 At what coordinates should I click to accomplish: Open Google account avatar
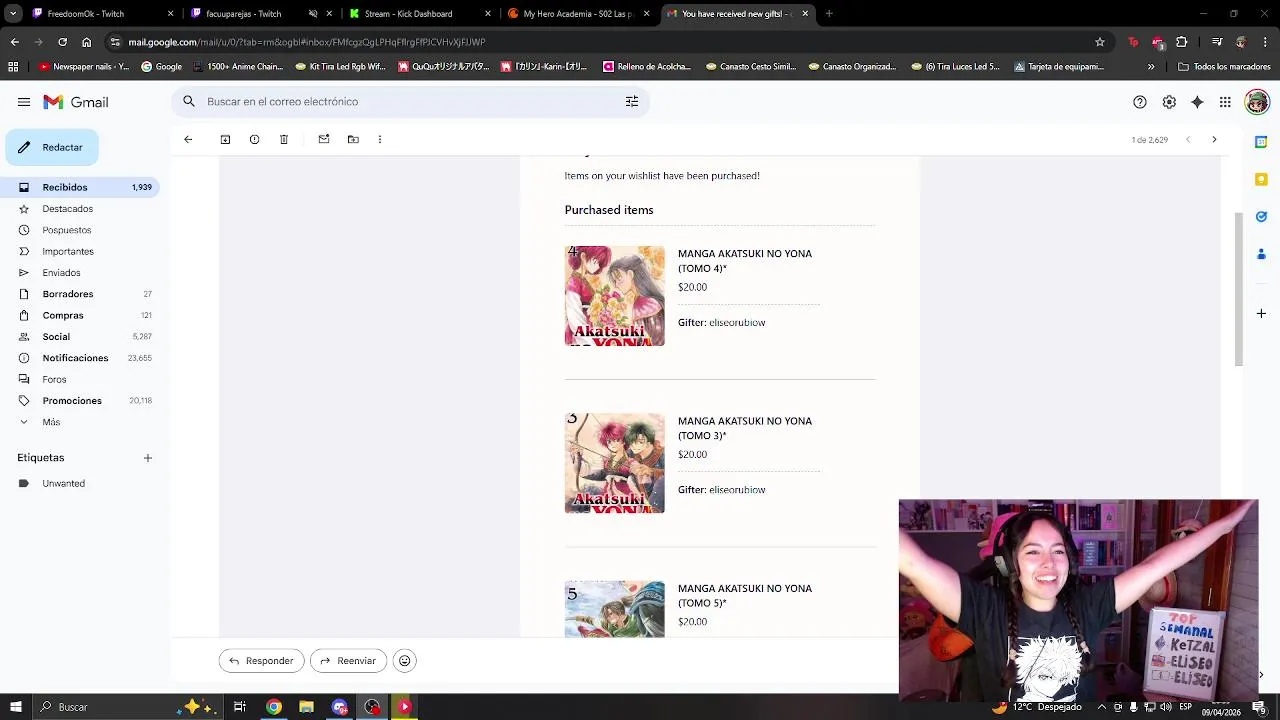pos(1257,102)
